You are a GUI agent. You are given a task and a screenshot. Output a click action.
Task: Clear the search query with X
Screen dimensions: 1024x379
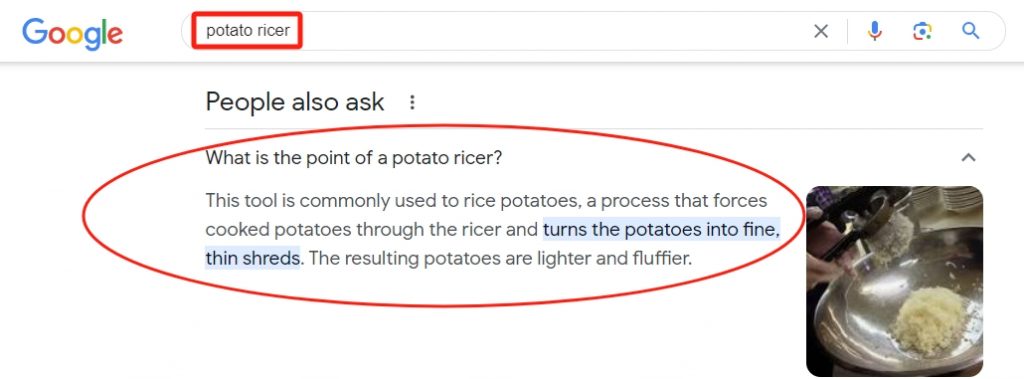(821, 31)
